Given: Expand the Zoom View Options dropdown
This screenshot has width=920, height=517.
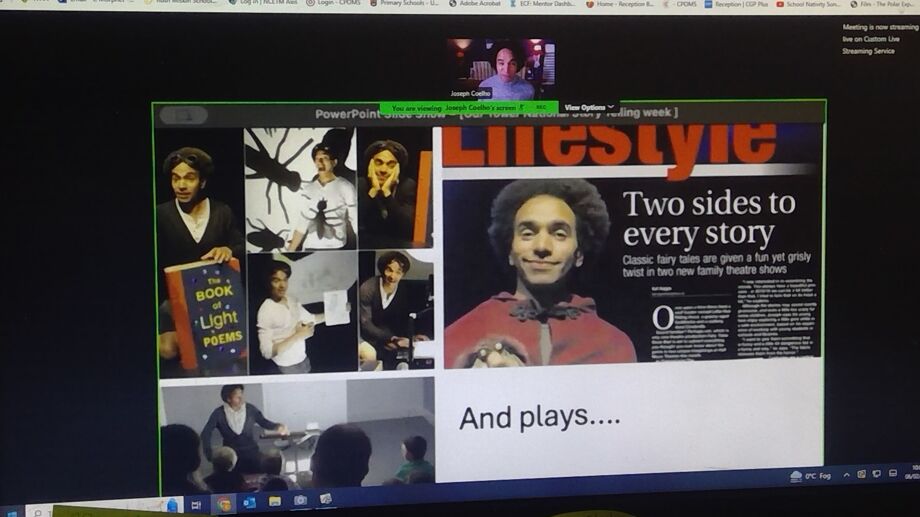Looking at the screenshot, I should pos(589,107).
